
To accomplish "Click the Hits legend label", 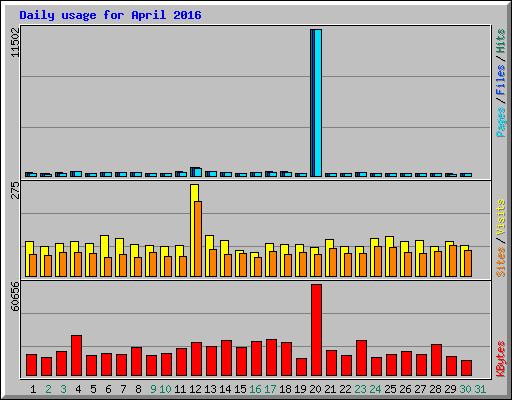I will (x=501, y=41).
